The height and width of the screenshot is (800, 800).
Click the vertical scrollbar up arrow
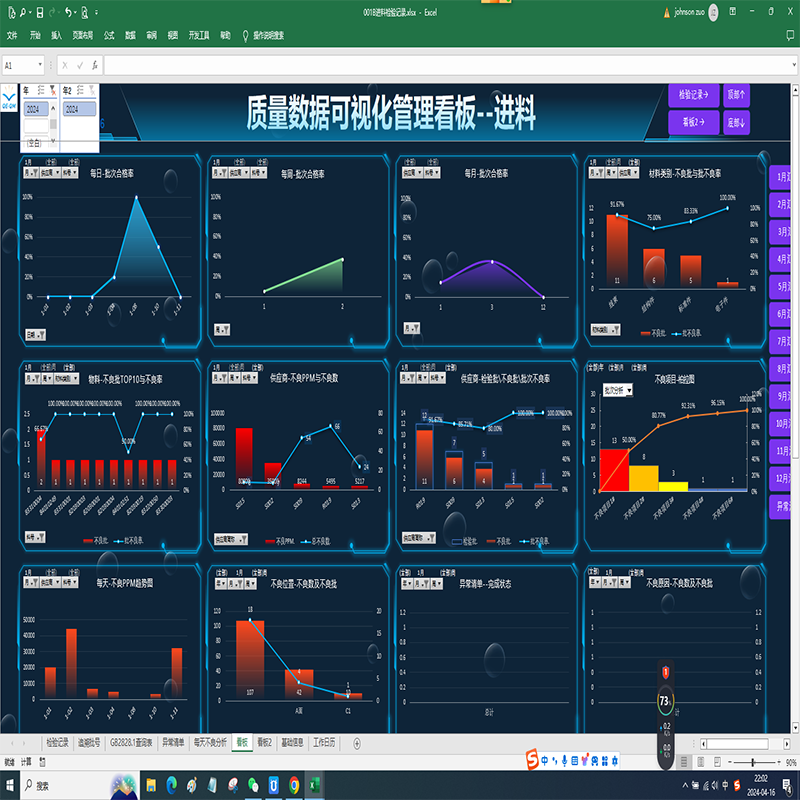[795, 90]
